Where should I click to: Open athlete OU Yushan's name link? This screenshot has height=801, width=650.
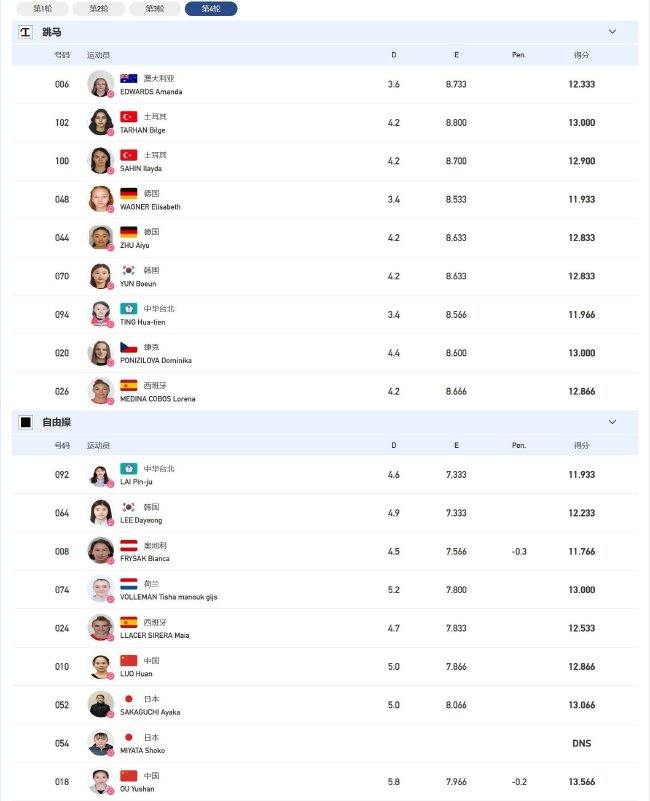tap(138, 789)
